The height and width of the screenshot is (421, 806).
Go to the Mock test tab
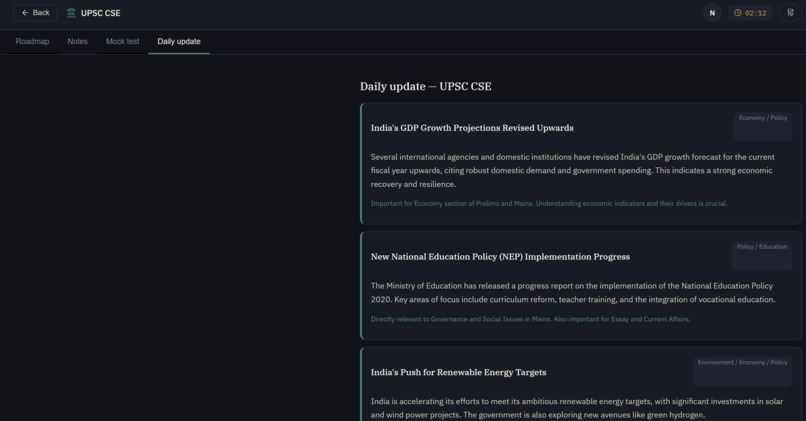click(x=122, y=42)
